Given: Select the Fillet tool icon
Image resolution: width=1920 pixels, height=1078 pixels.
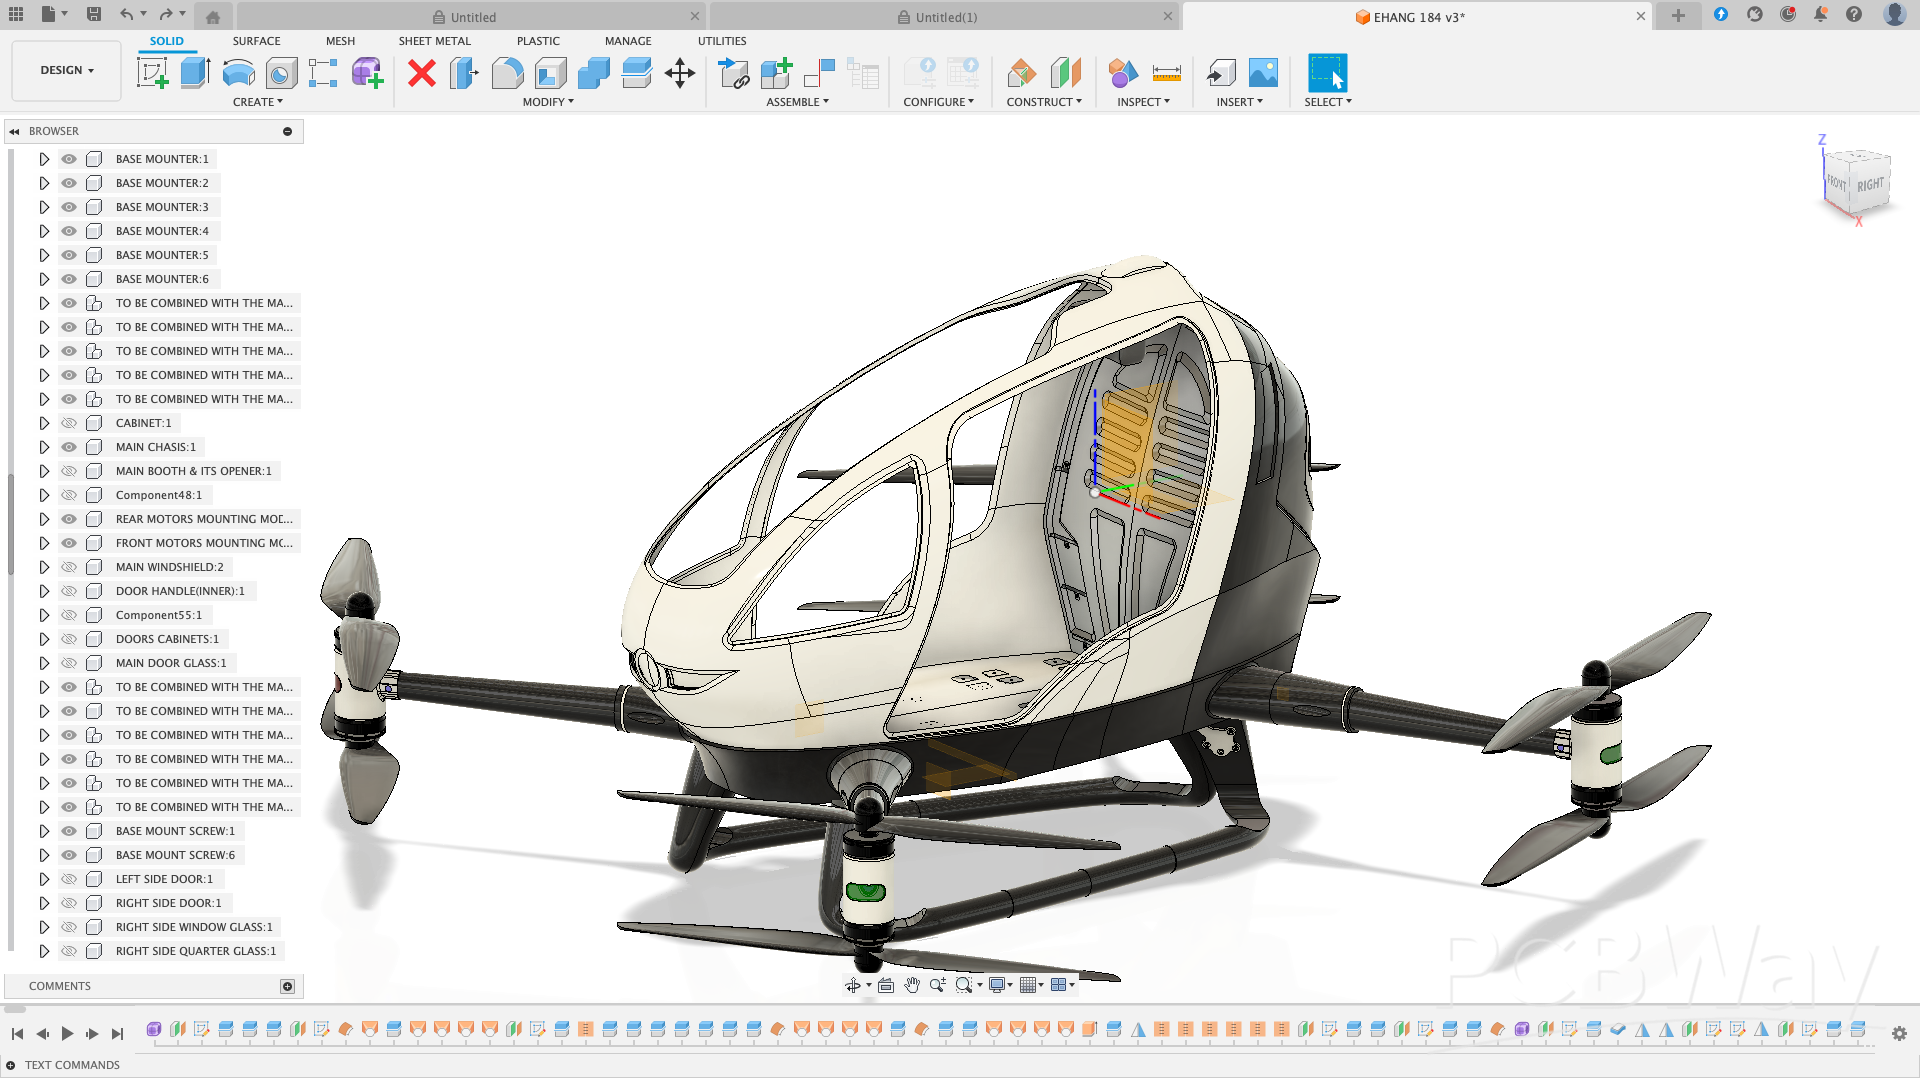Looking at the screenshot, I should [x=507, y=73].
